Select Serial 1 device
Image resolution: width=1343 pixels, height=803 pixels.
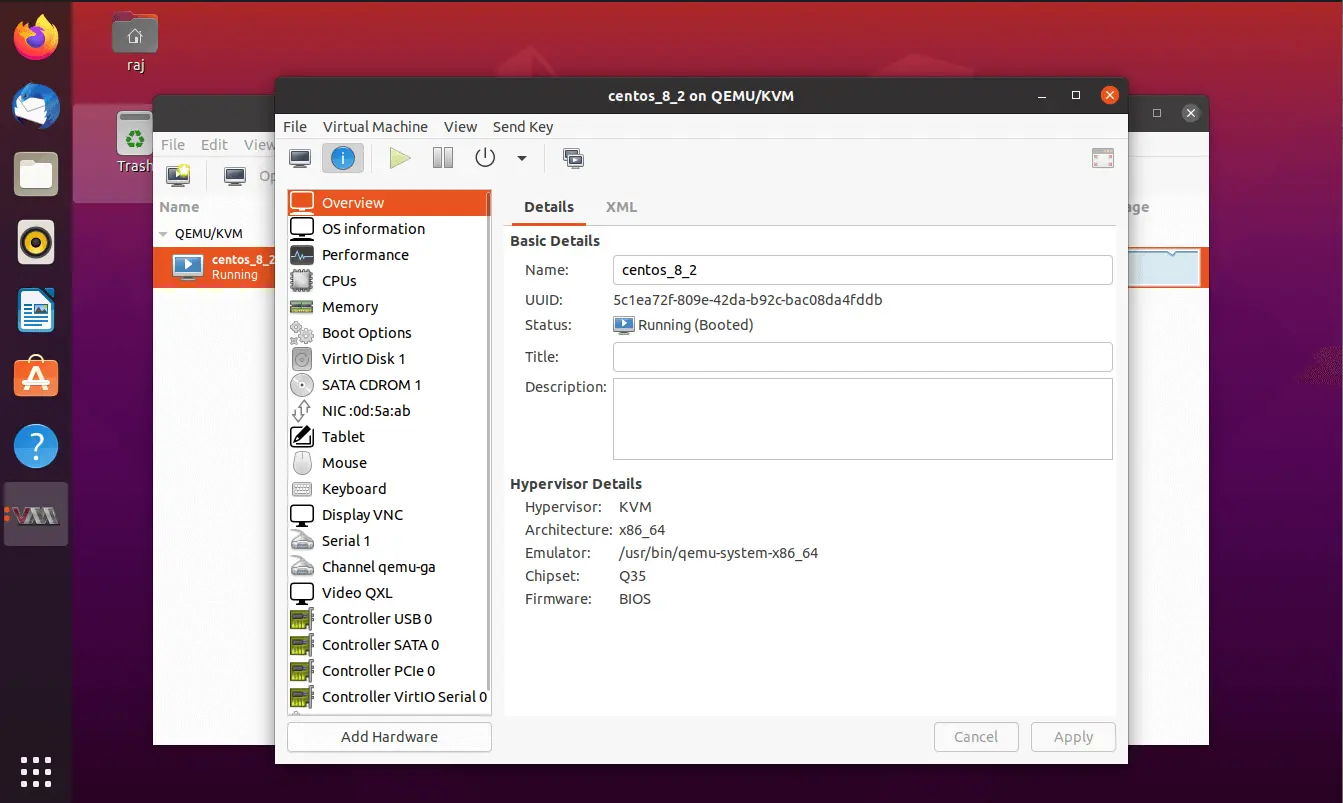pos(388,541)
